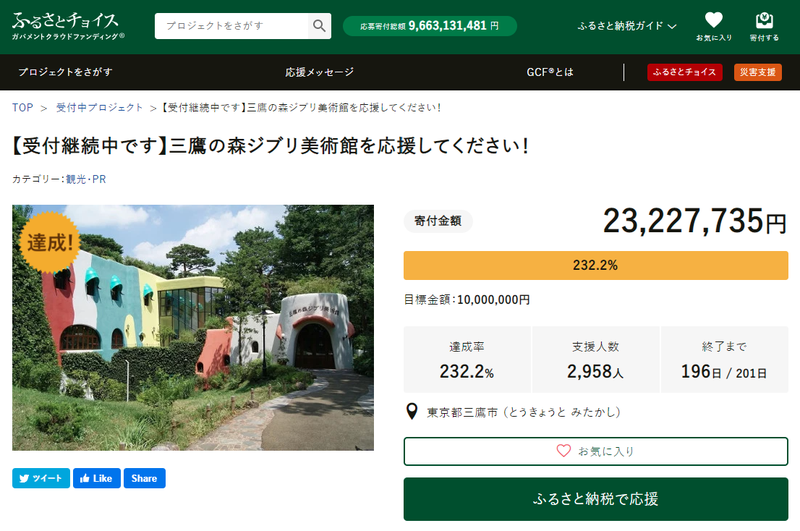Click the 232.2% orange progress bar
Viewport: 800px width, 531px height.
pos(595,265)
